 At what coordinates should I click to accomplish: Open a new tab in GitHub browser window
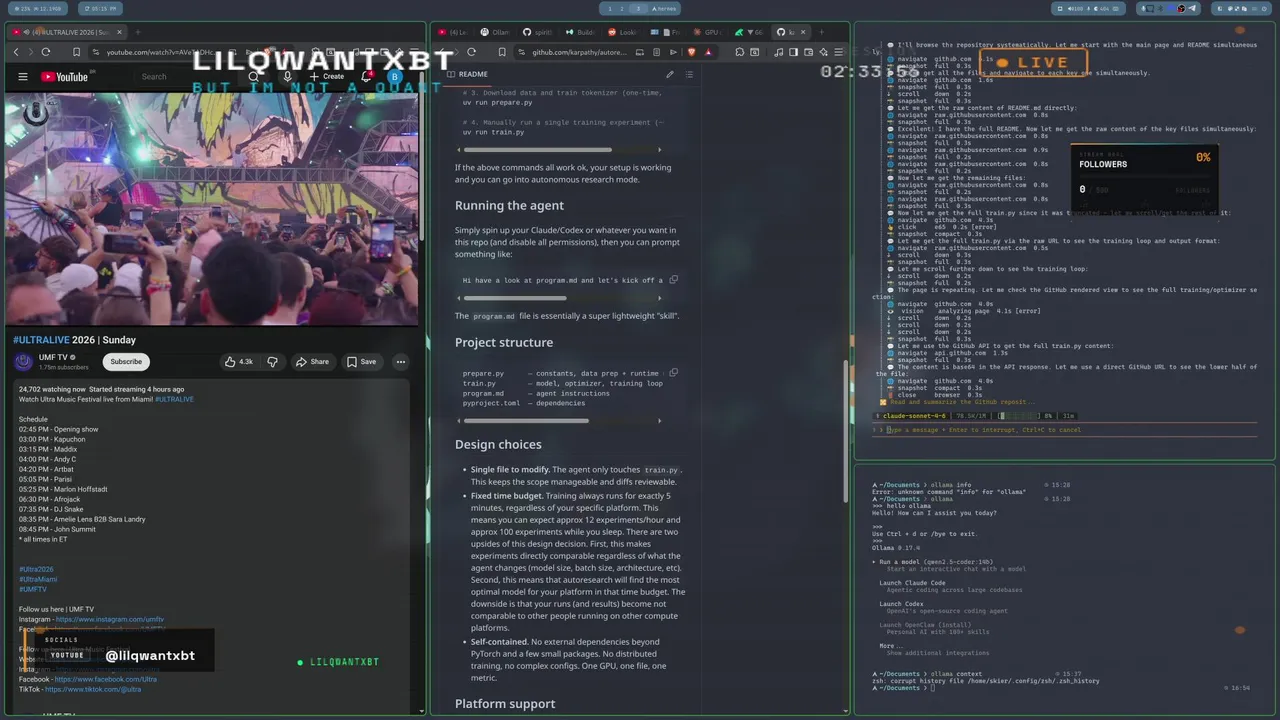[x=822, y=32]
